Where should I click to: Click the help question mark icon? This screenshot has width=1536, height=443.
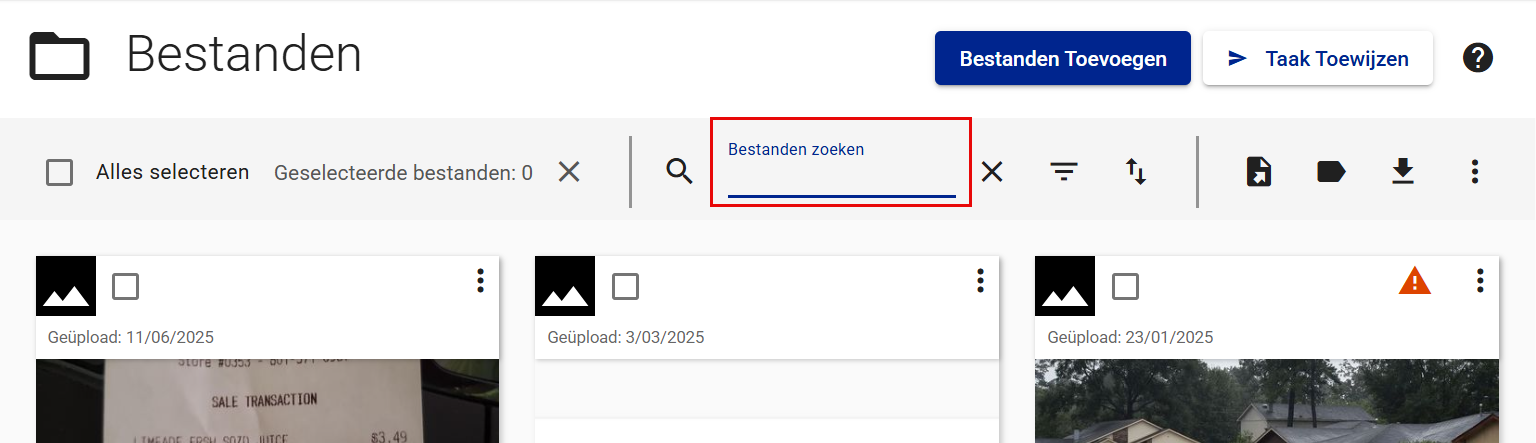pos(1478,58)
